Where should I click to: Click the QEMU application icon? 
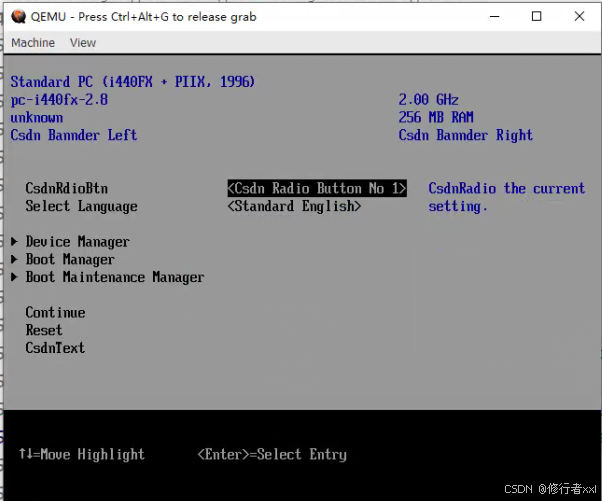tap(18, 17)
